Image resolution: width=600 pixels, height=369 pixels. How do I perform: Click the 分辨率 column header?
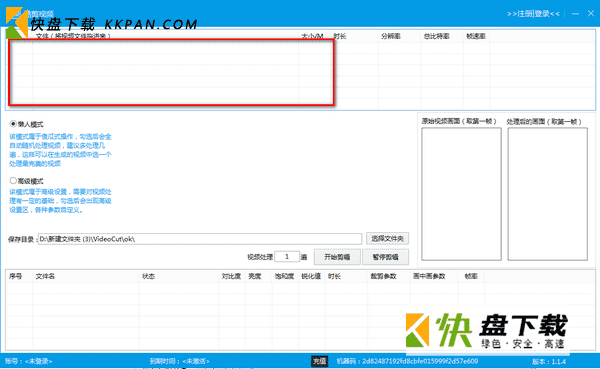click(x=391, y=36)
